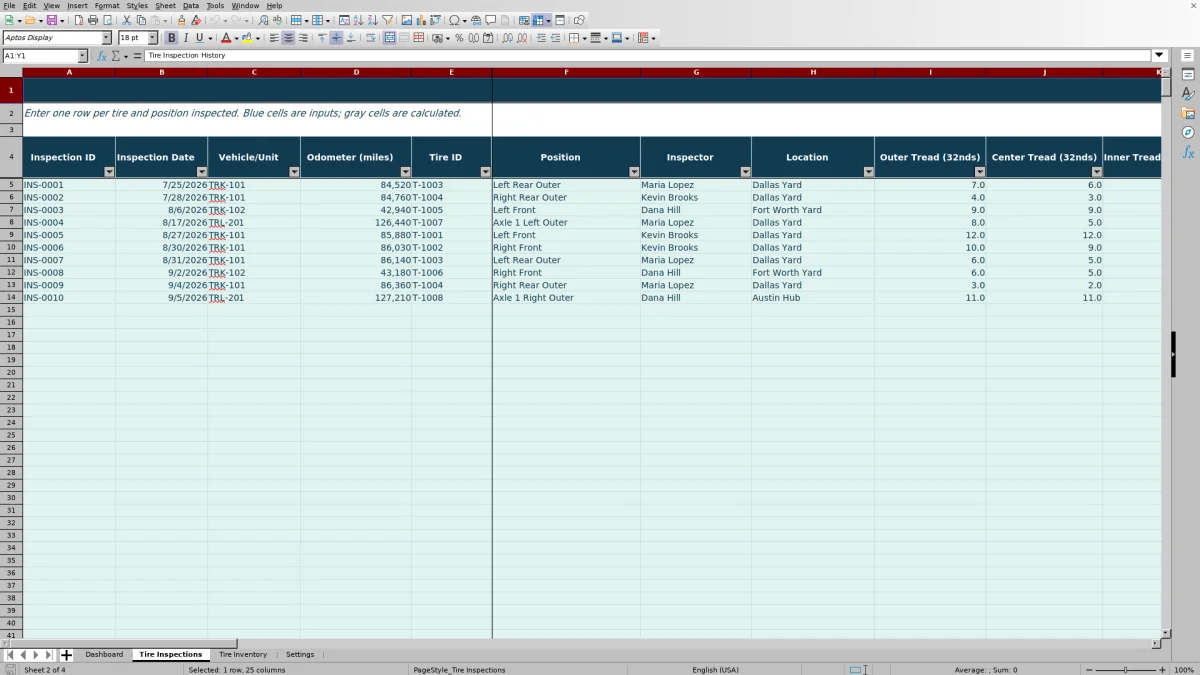Insert chart icon
1200x675 pixels.
[x=420, y=20]
